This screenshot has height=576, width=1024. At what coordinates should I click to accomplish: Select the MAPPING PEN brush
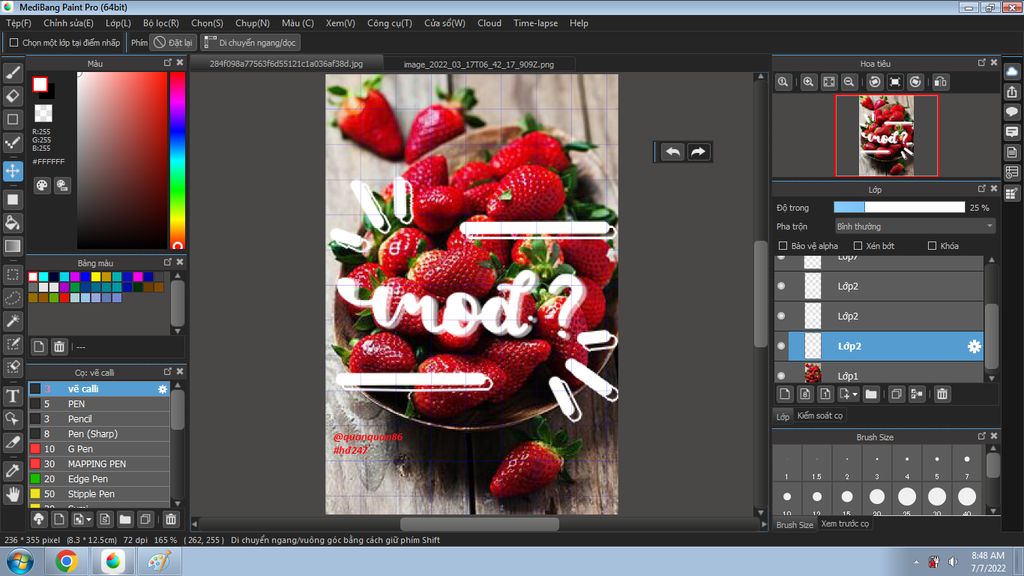(x=99, y=464)
